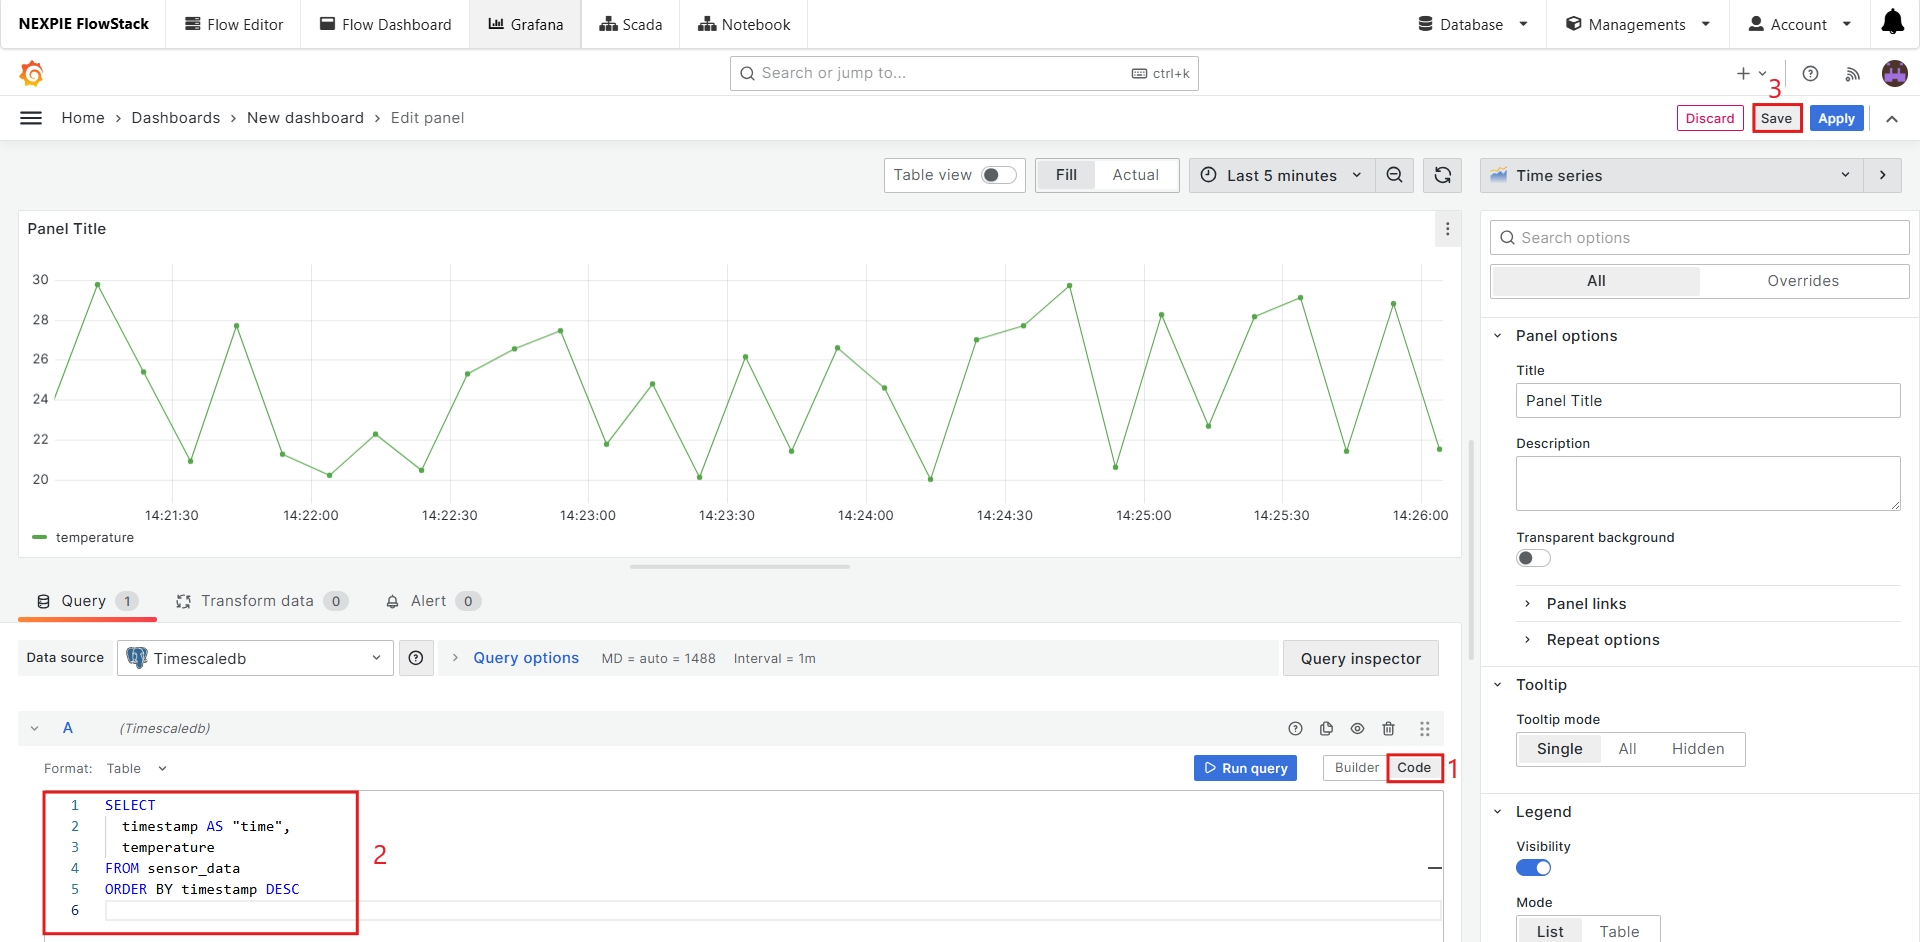Open Query inspector
Screen dimensions: 1920x942
point(1360,658)
